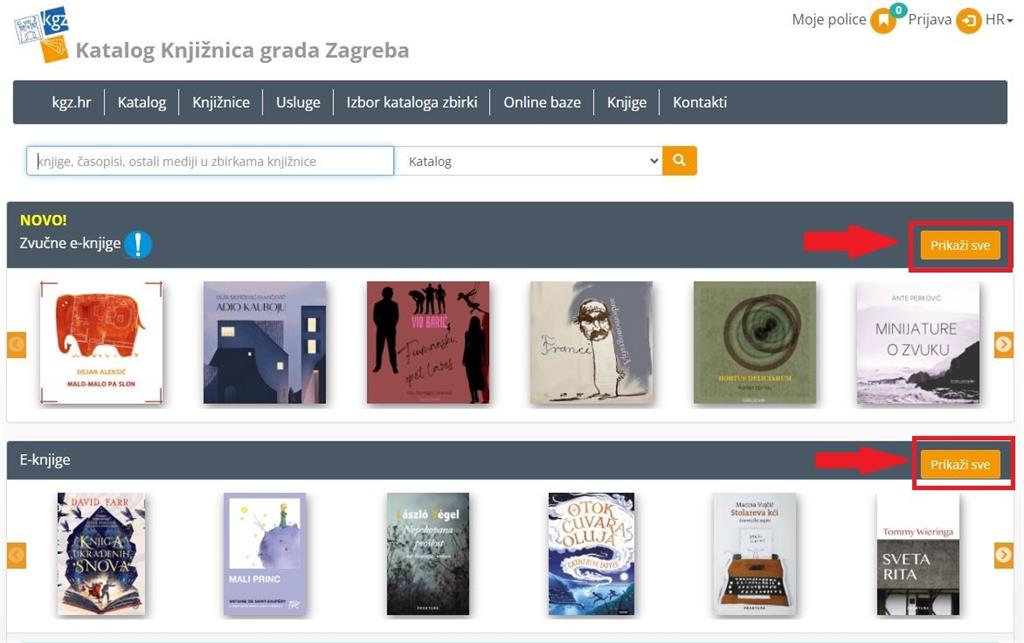The image size is (1024, 643).
Task: Click the blue info icon beside Zvučne e-knjige
Action: [138, 244]
